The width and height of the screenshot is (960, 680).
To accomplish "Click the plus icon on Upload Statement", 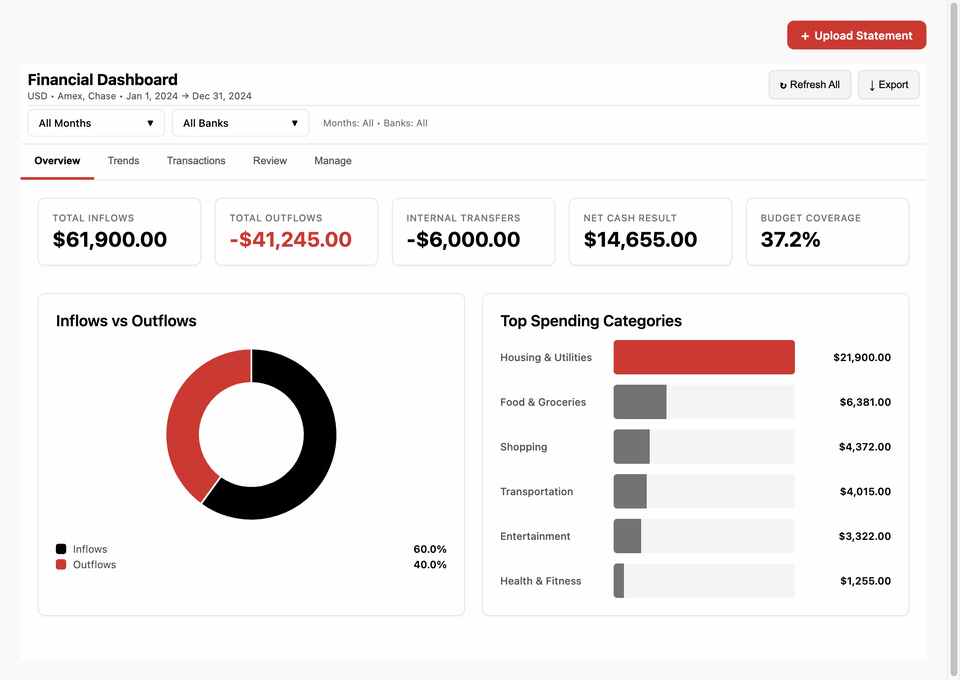I will 804,36.
